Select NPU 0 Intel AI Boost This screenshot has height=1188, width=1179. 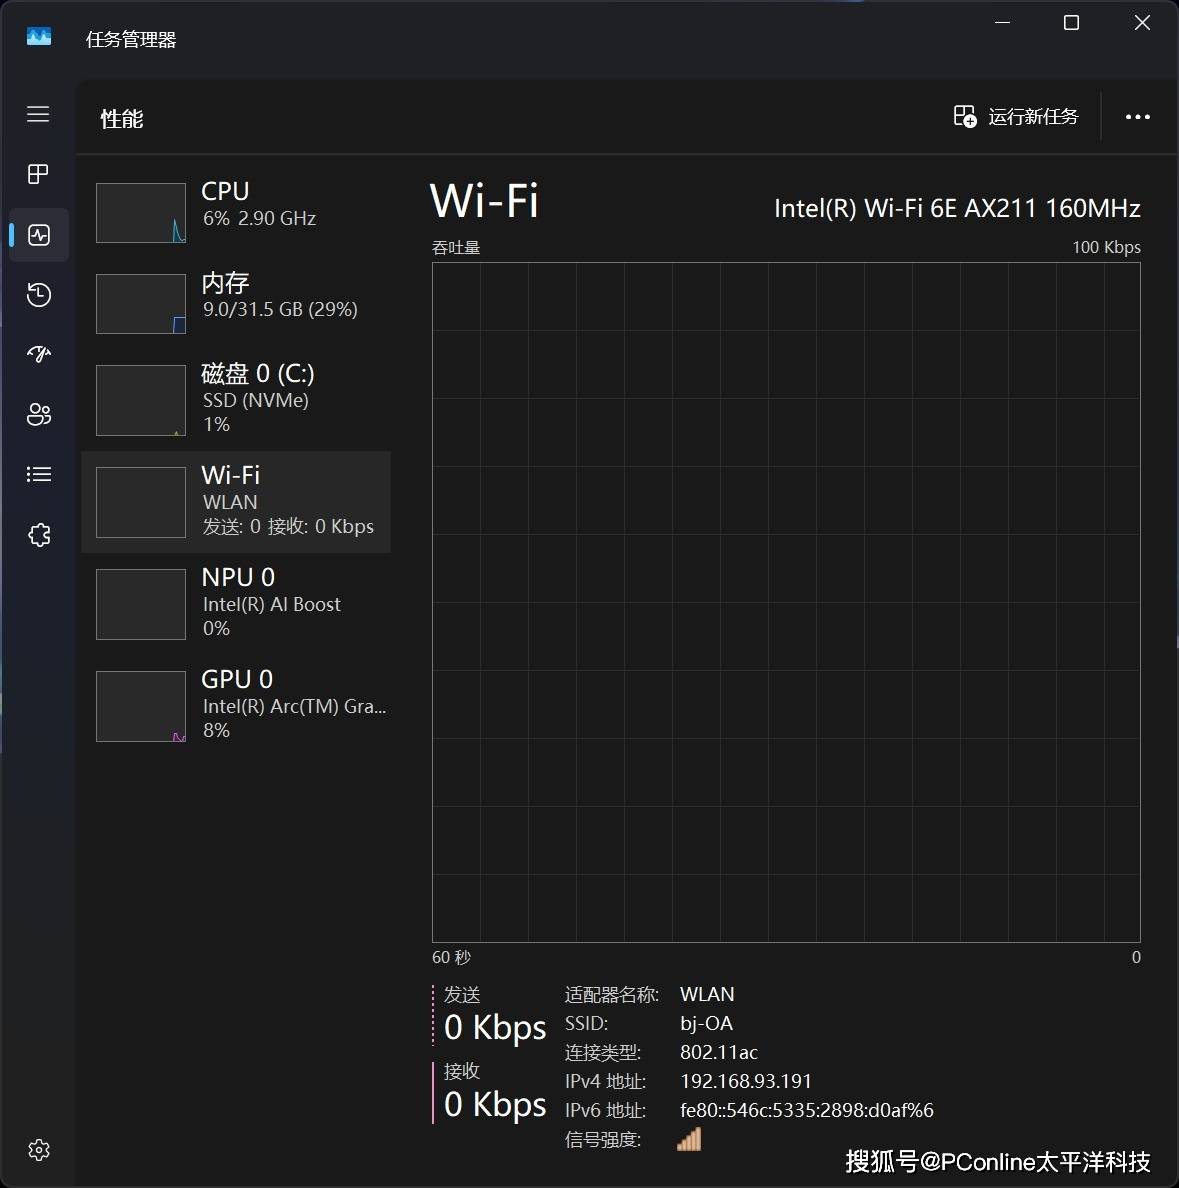click(236, 603)
